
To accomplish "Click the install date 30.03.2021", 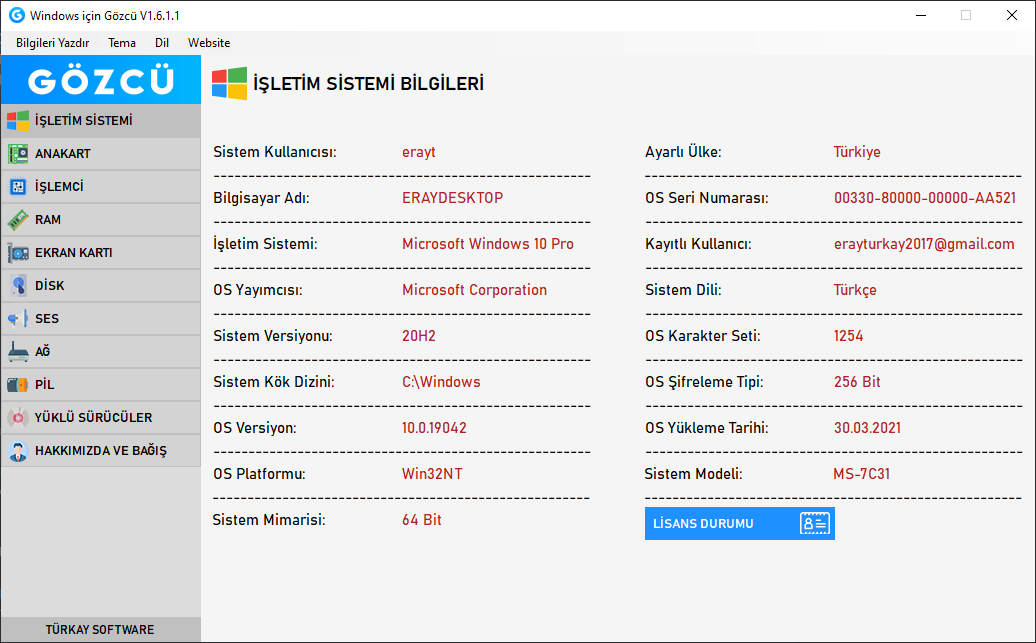I will tap(868, 428).
